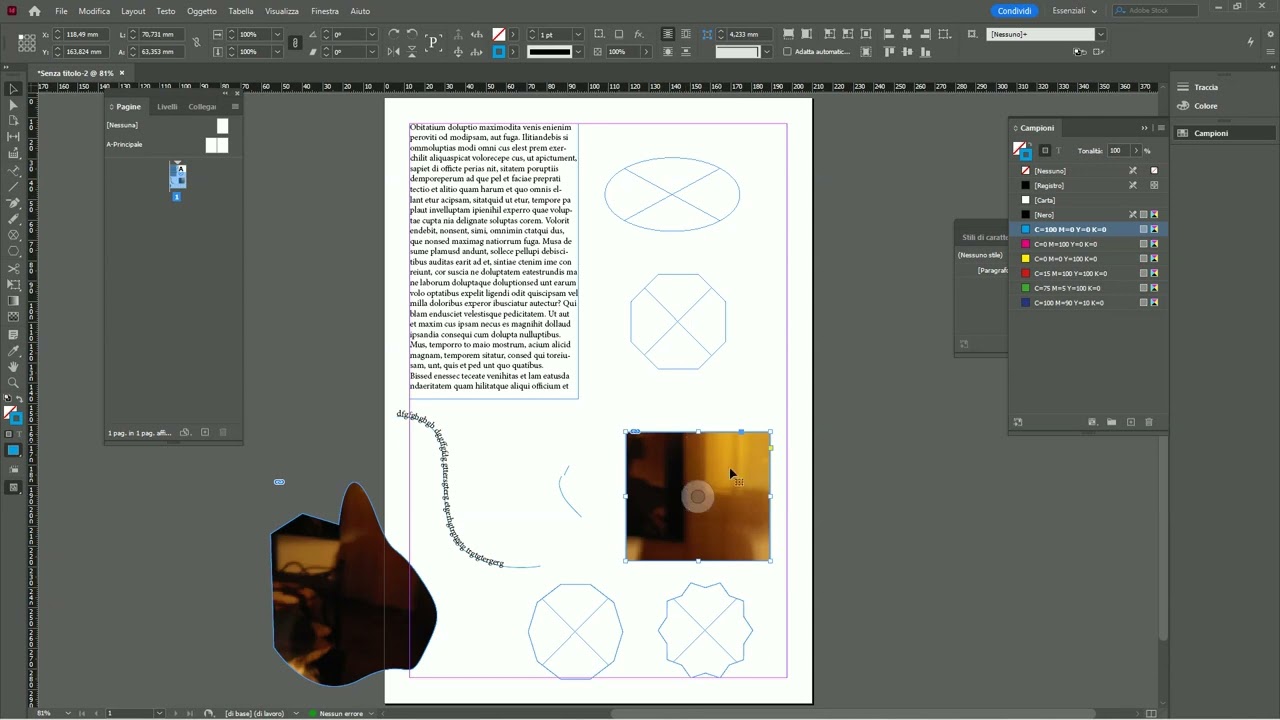Rotate selection 90° counter-clockwise

click(x=412, y=34)
